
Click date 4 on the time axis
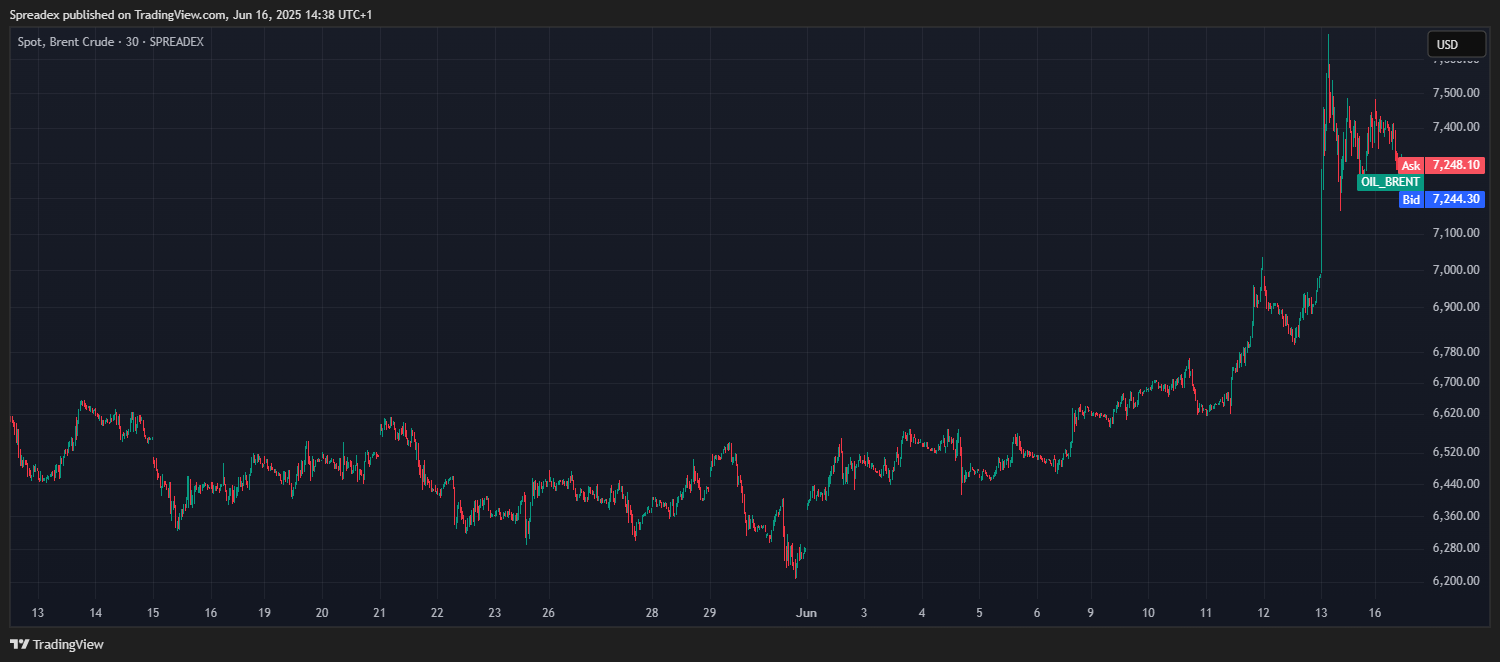pos(922,613)
